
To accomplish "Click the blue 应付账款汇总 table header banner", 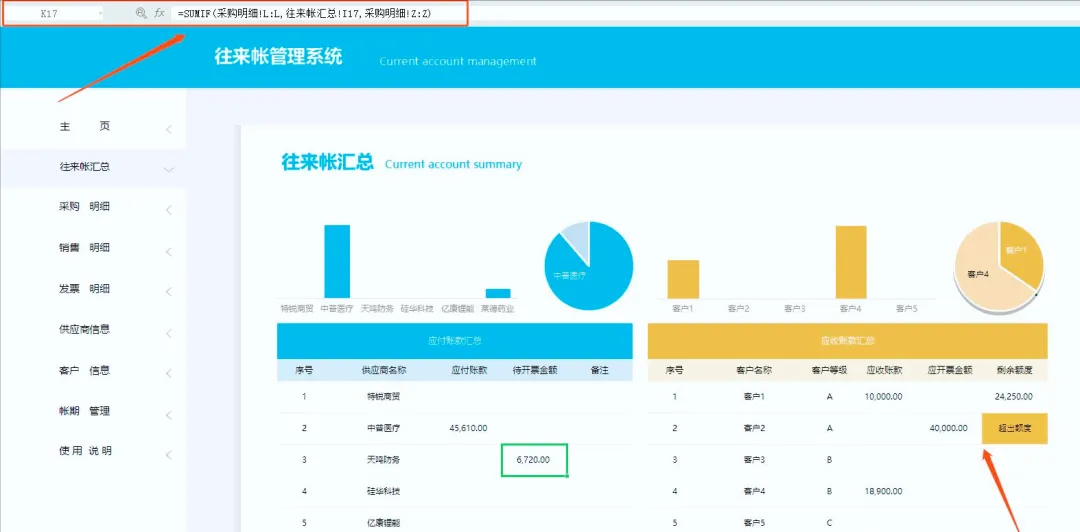I will pyautogui.click(x=455, y=340).
